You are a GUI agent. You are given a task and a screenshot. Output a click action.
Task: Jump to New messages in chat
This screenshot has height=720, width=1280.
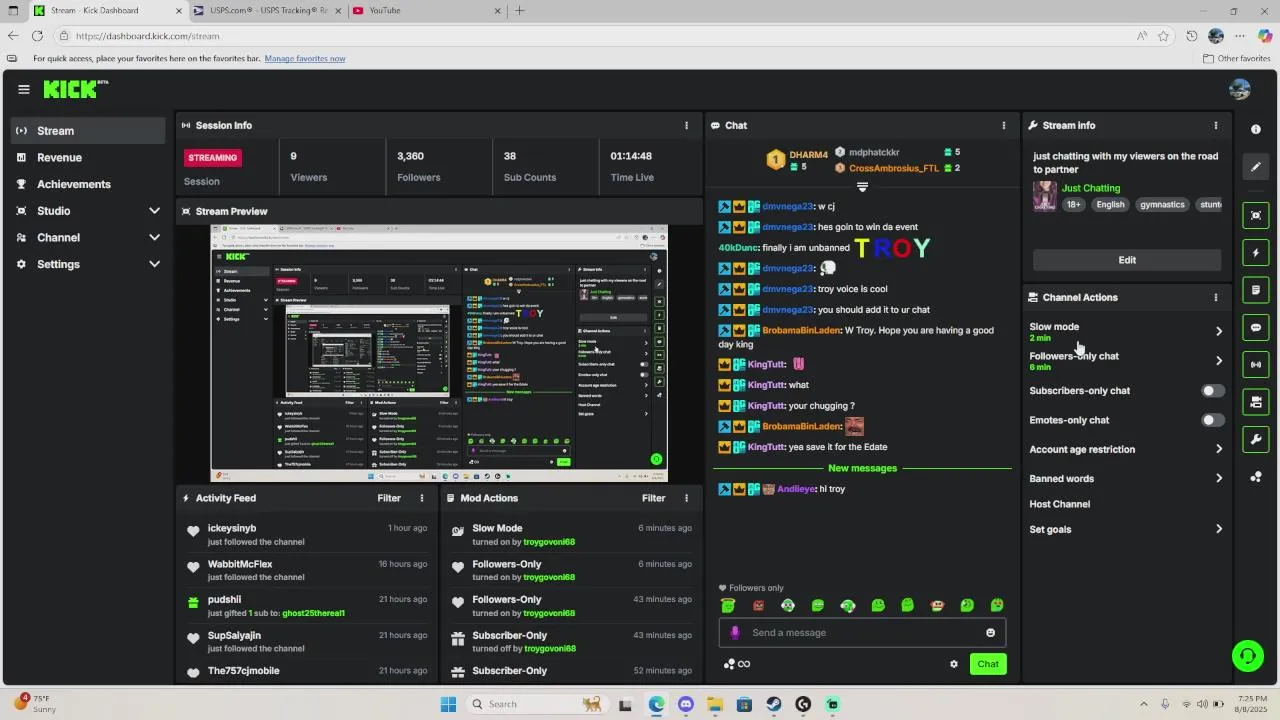862,468
